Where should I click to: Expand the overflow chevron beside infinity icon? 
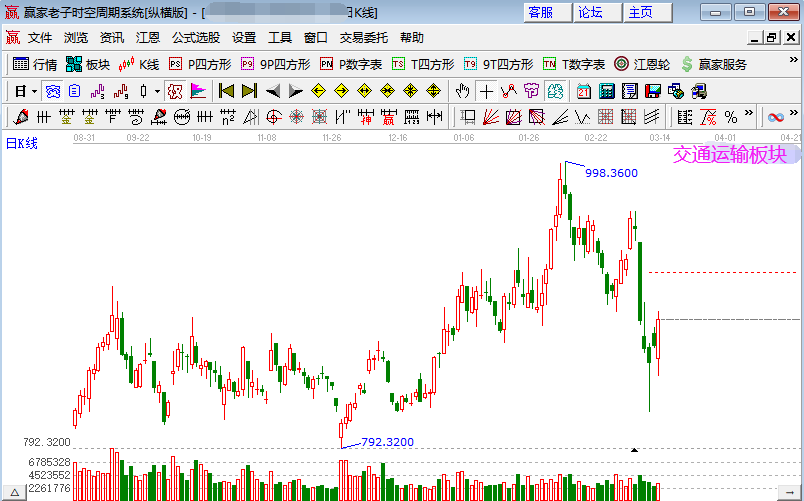(x=793, y=113)
